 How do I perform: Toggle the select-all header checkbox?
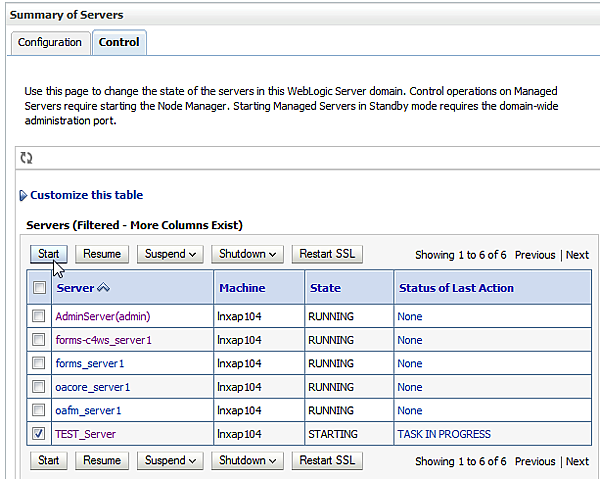tap(39, 288)
